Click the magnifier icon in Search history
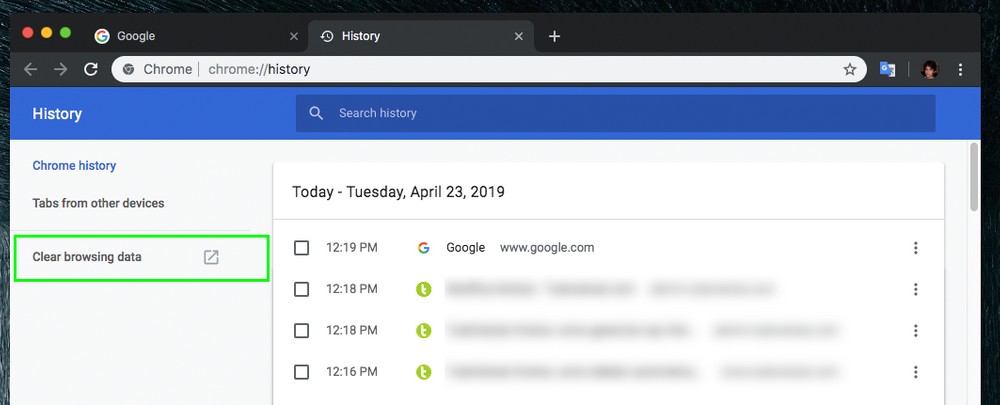The image size is (1000, 405). [x=317, y=113]
